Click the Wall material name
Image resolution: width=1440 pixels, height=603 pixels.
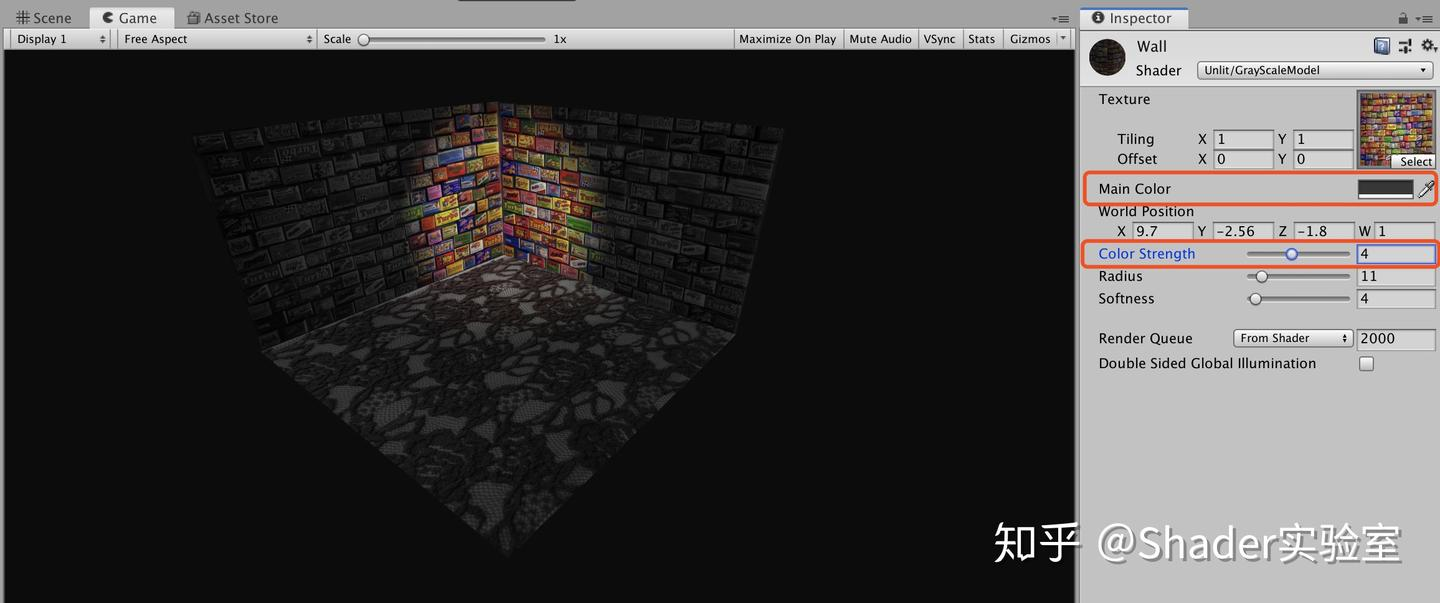(x=1152, y=46)
